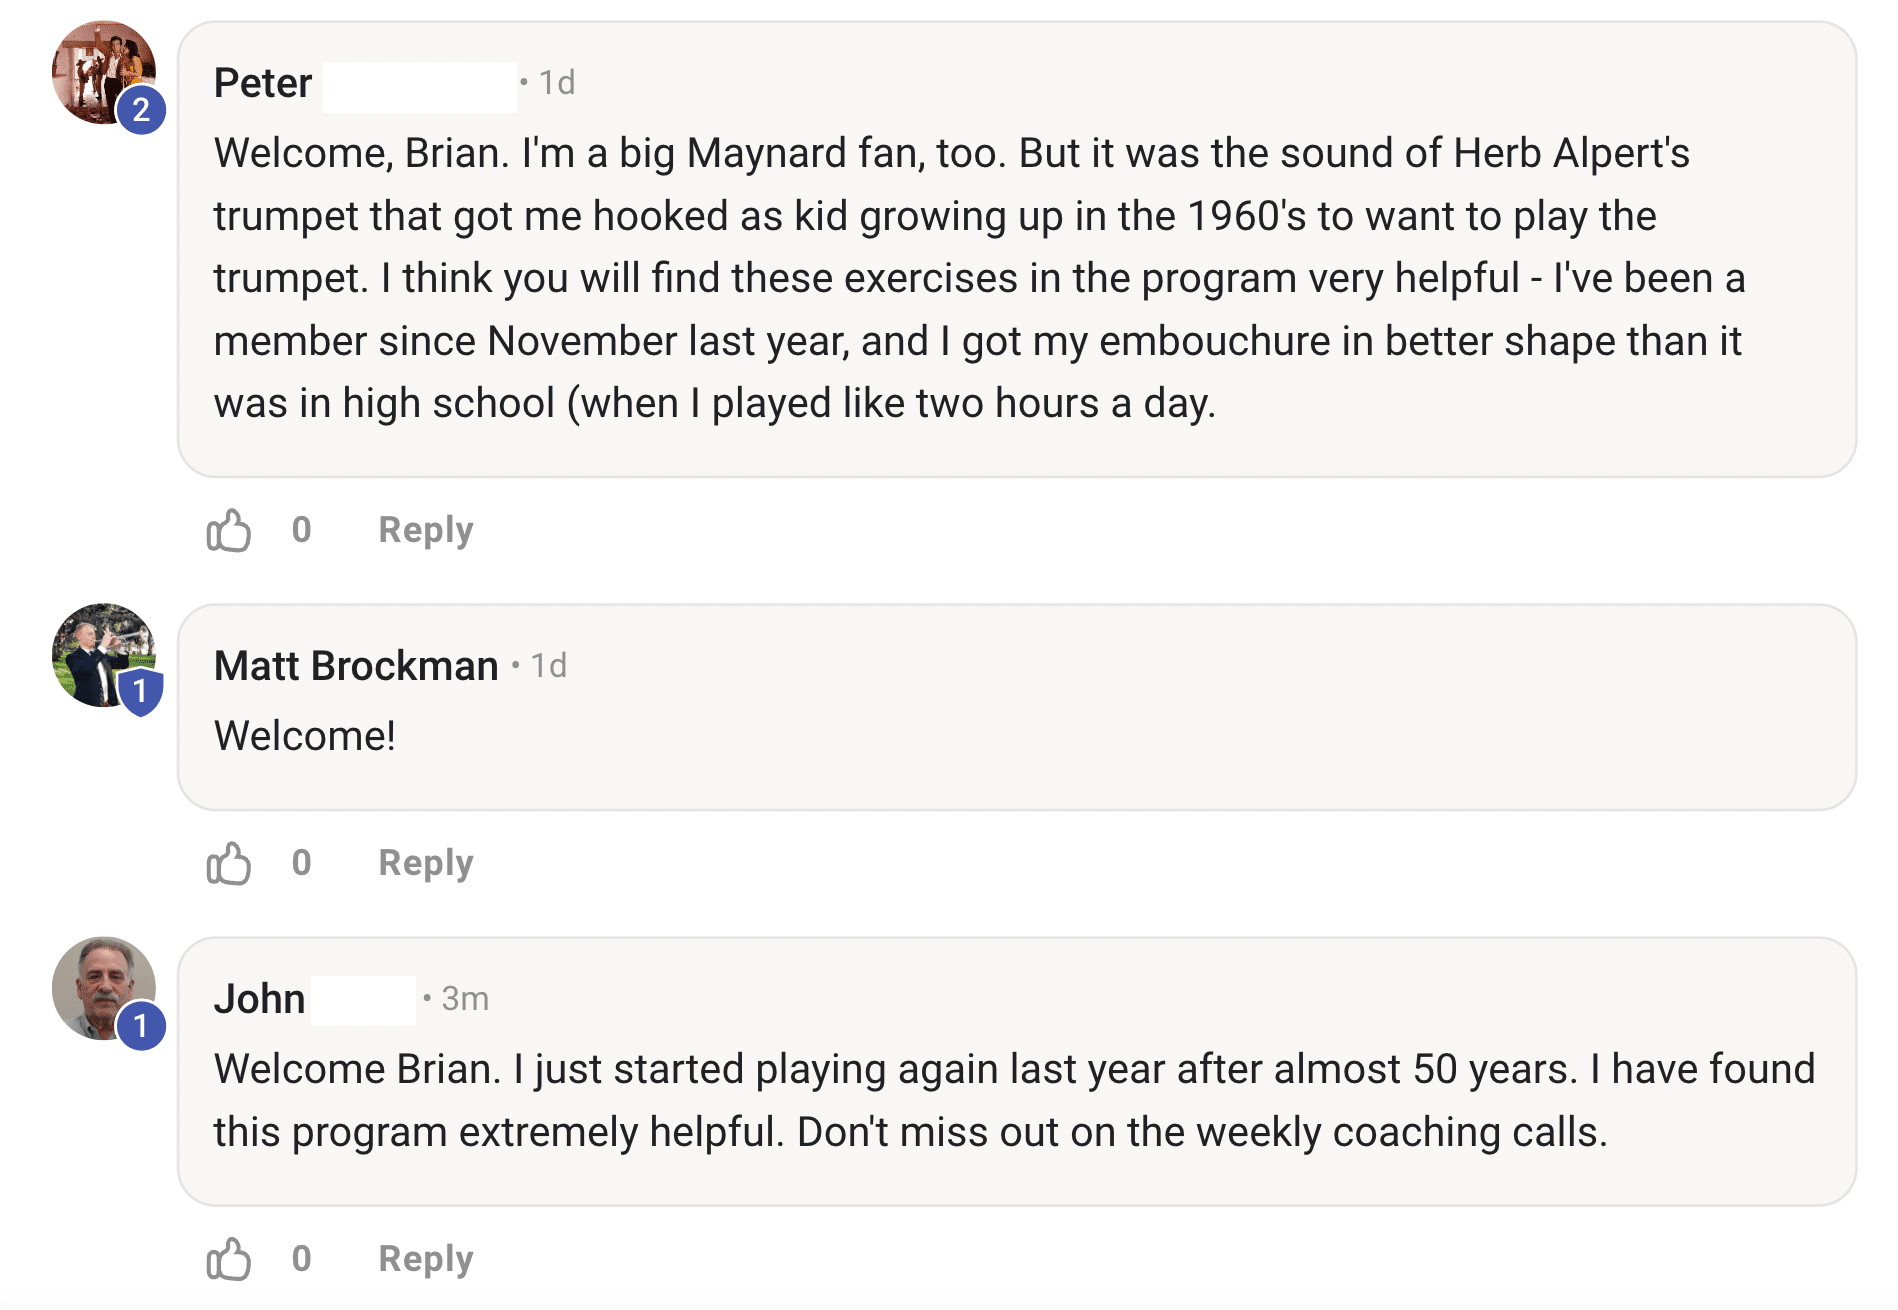Reply to John's comment
Viewport: 1898px width, 1310px height.
[x=425, y=1259]
